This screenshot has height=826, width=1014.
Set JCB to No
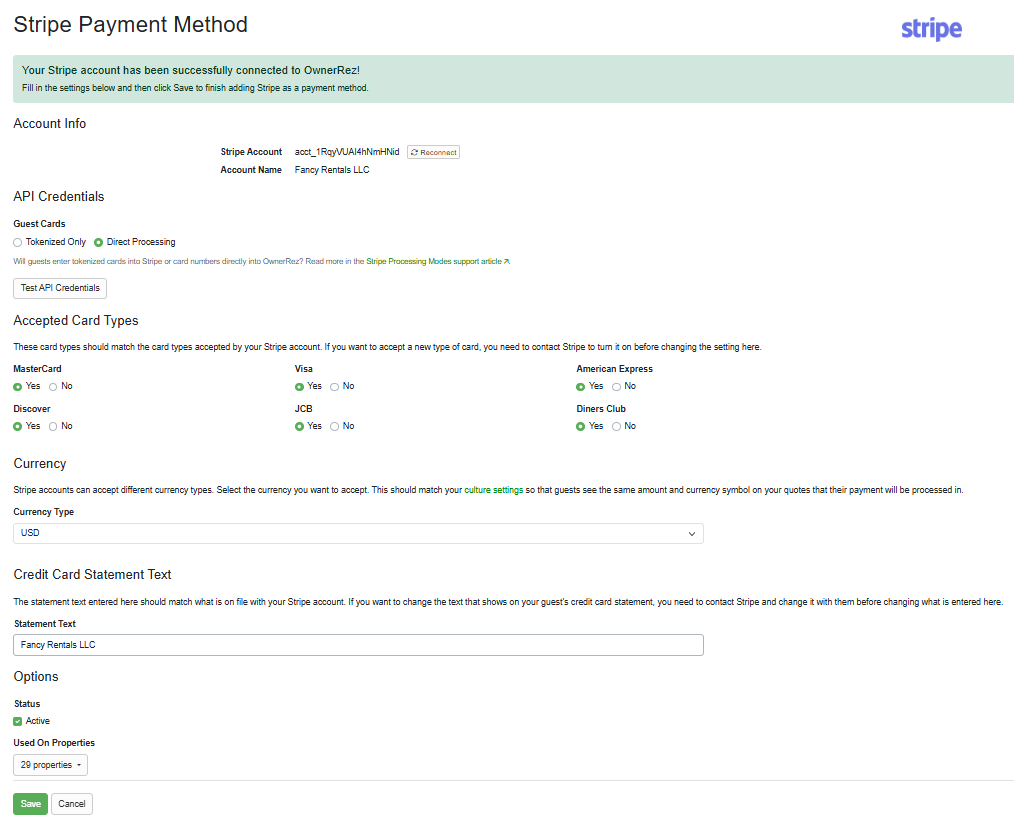pos(334,426)
